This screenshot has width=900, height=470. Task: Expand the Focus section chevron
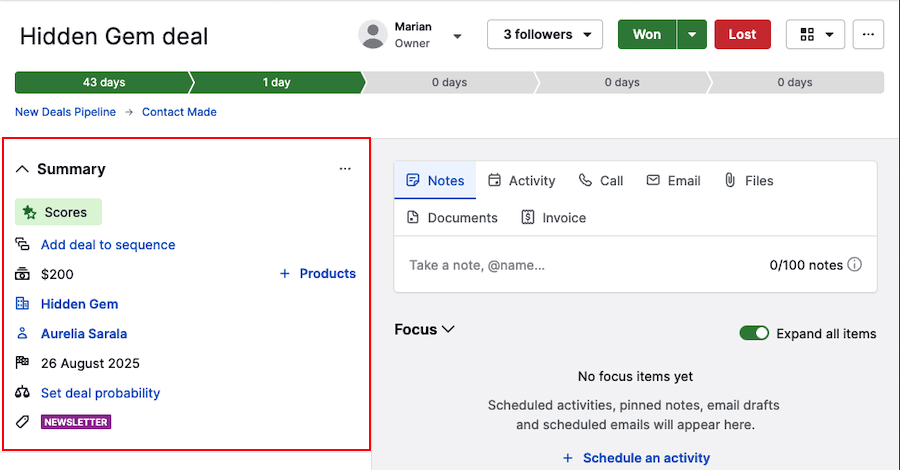pos(449,329)
